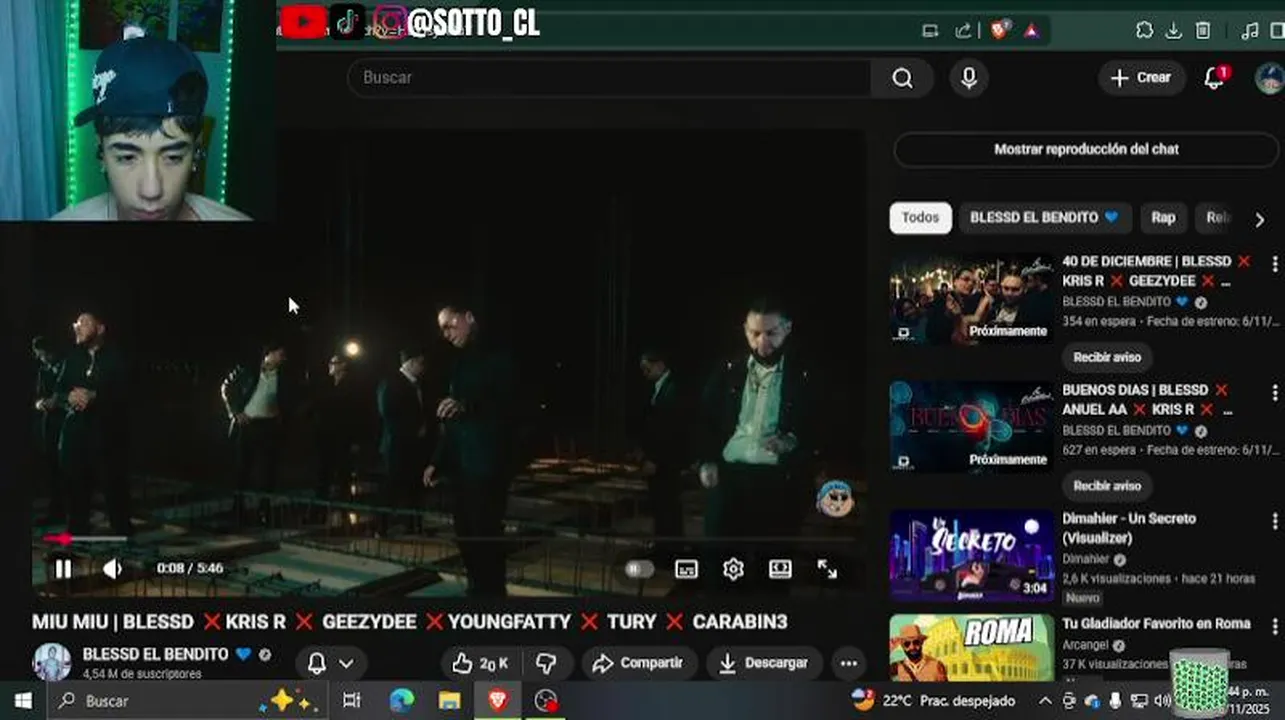Open options for Un Secreto video
The width and height of the screenshot is (1285, 720).
point(1274,521)
